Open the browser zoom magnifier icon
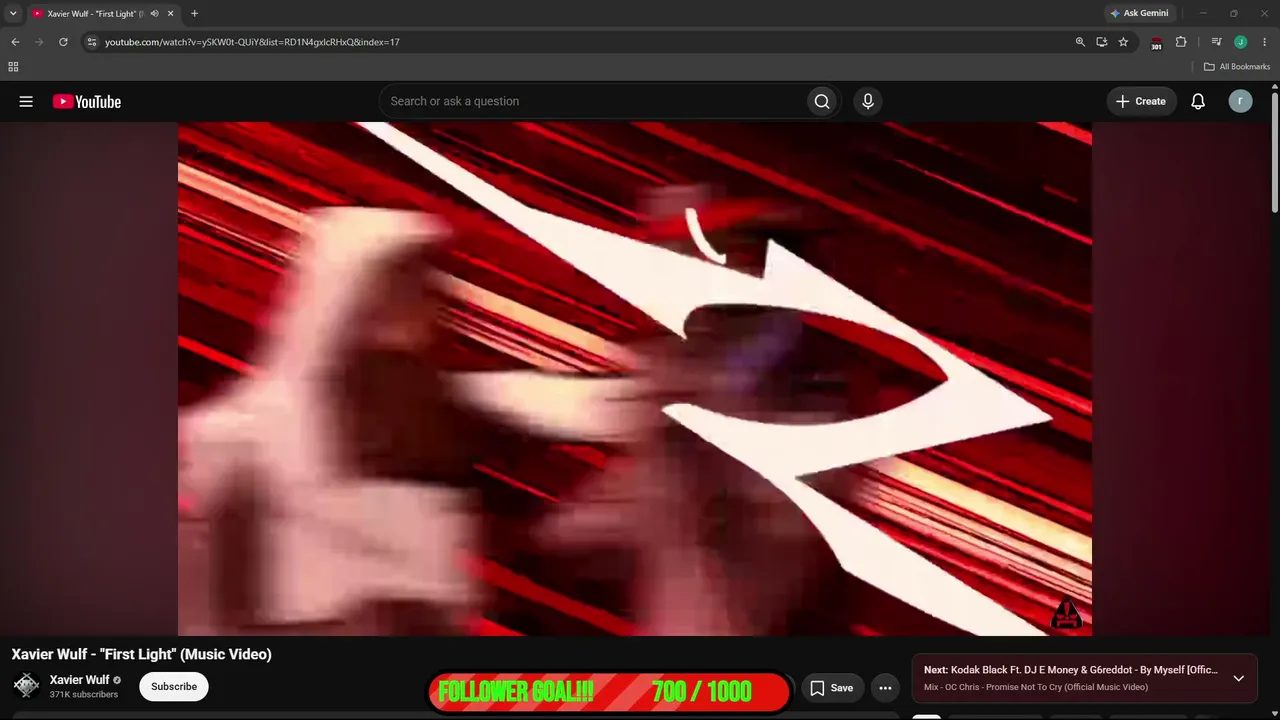 coord(1080,42)
